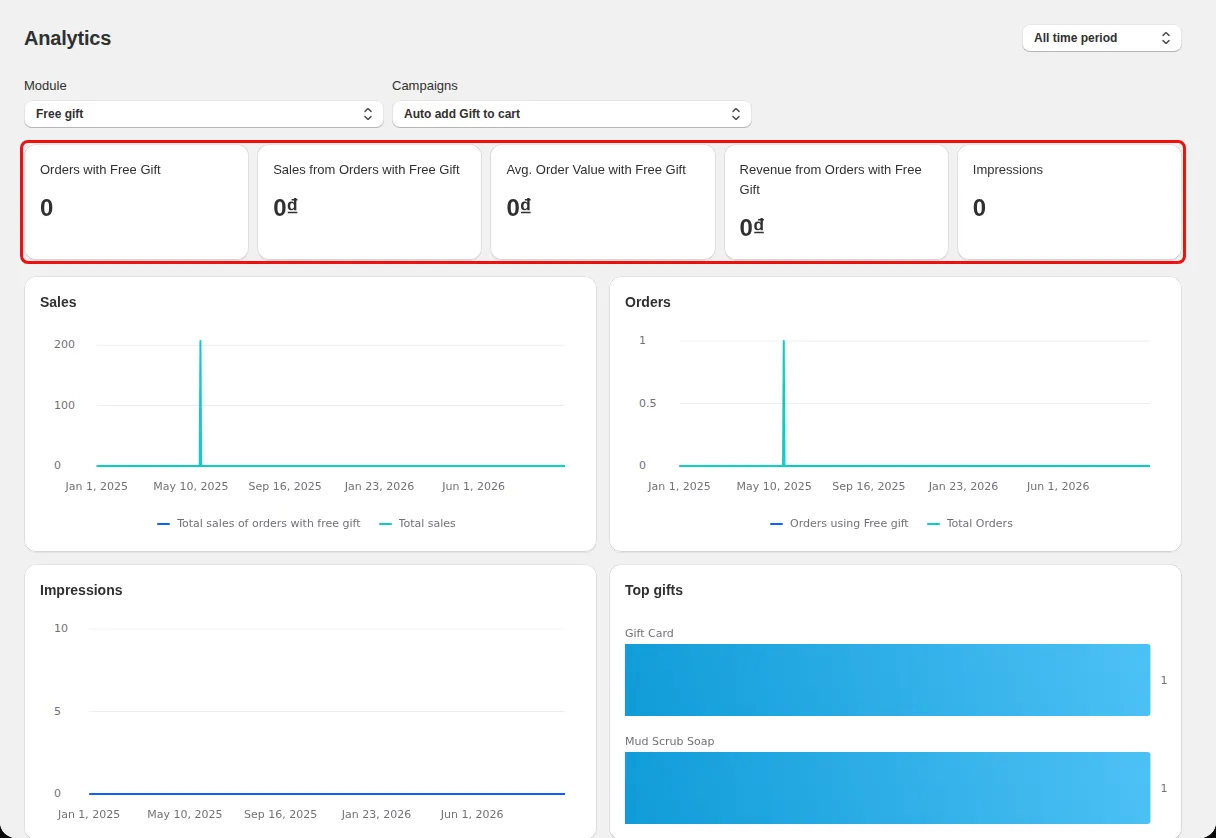Click the Orders chart title
The height and width of the screenshot is (838, 1216).
(x=648, y=302)
